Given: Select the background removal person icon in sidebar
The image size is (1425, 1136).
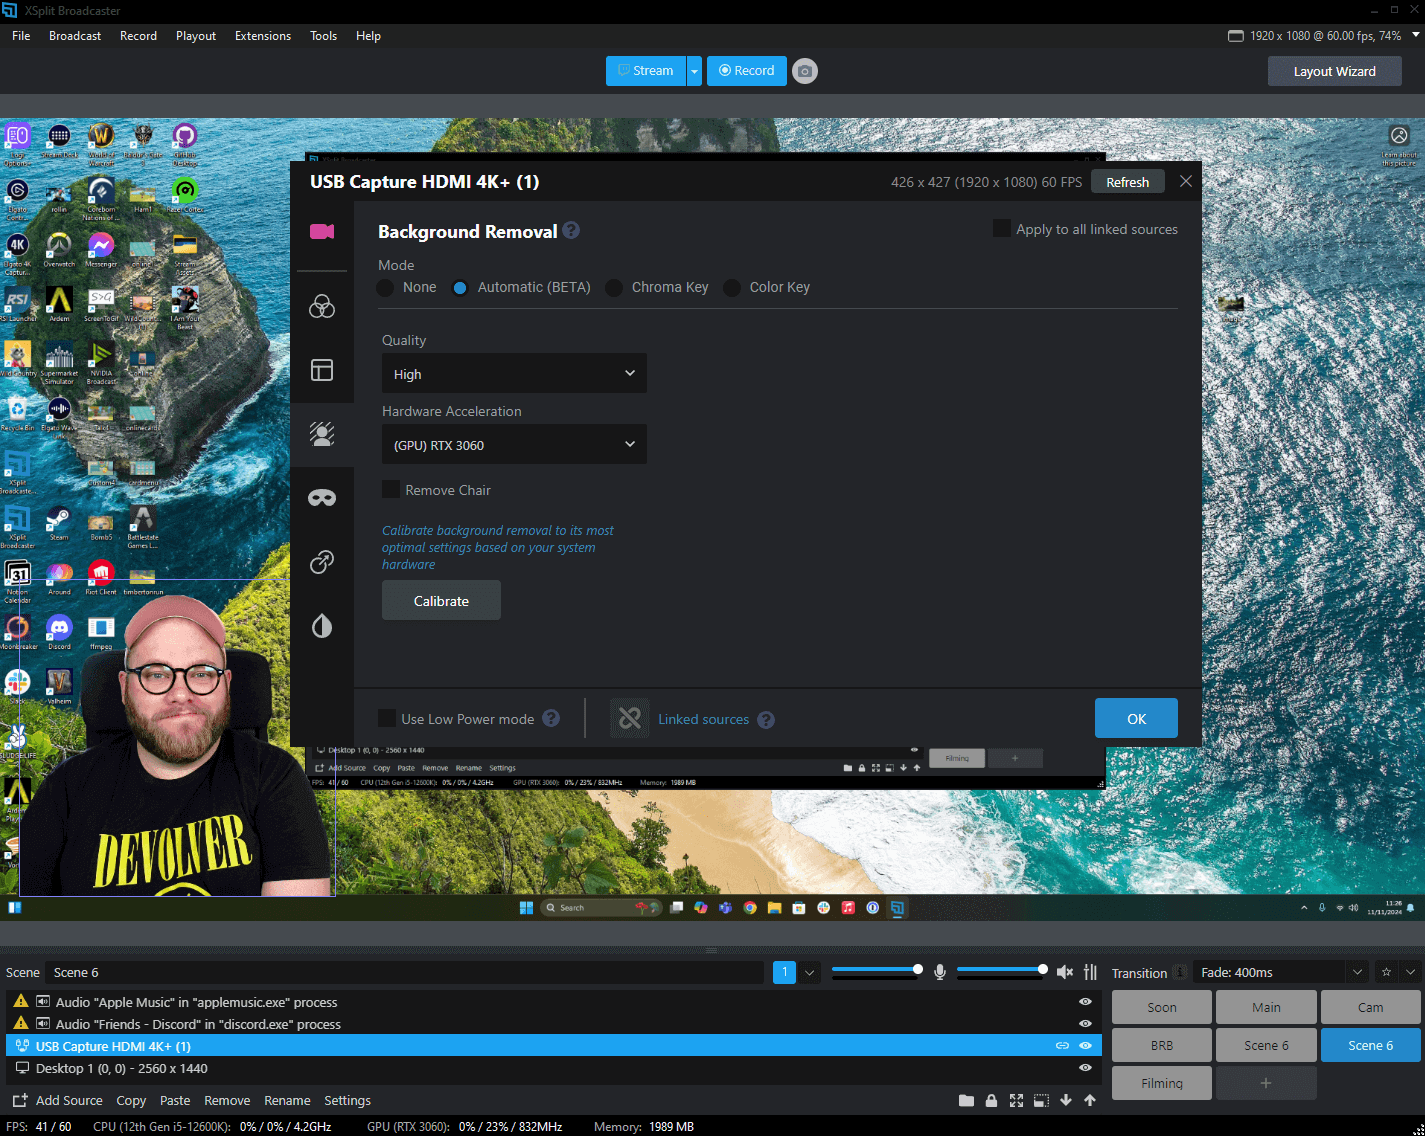Looking at the screenshot, I should [x=322, y=434].
